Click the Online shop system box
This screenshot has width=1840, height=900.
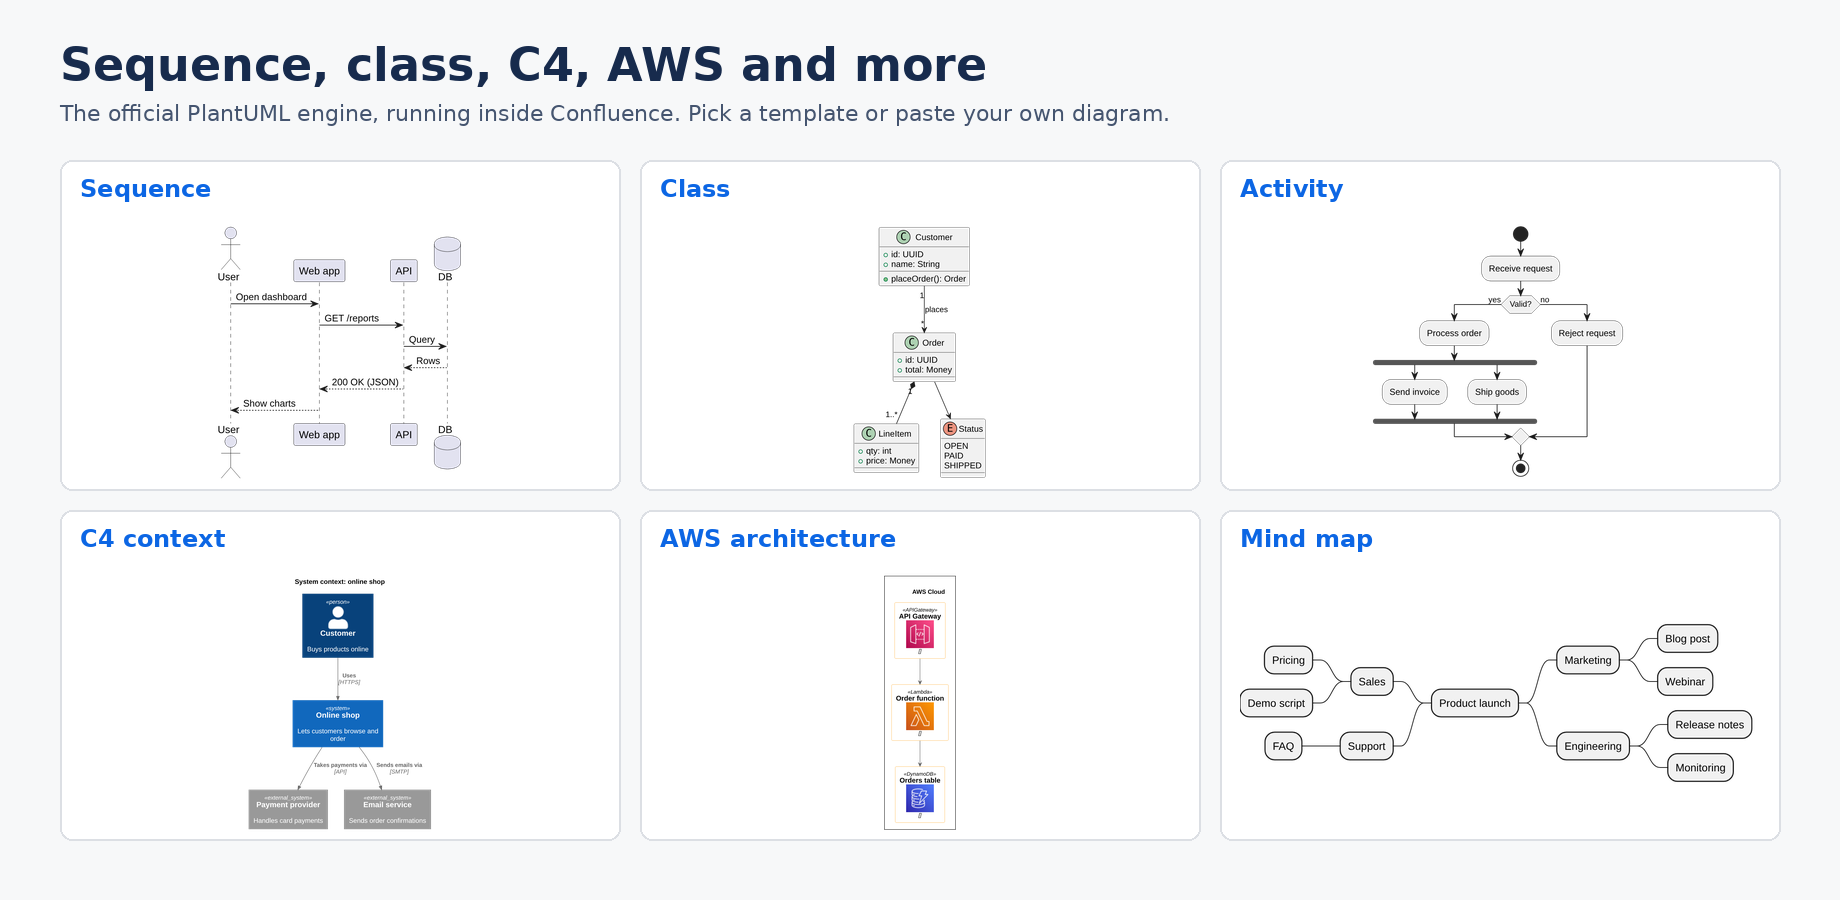(x=338, y=724)
